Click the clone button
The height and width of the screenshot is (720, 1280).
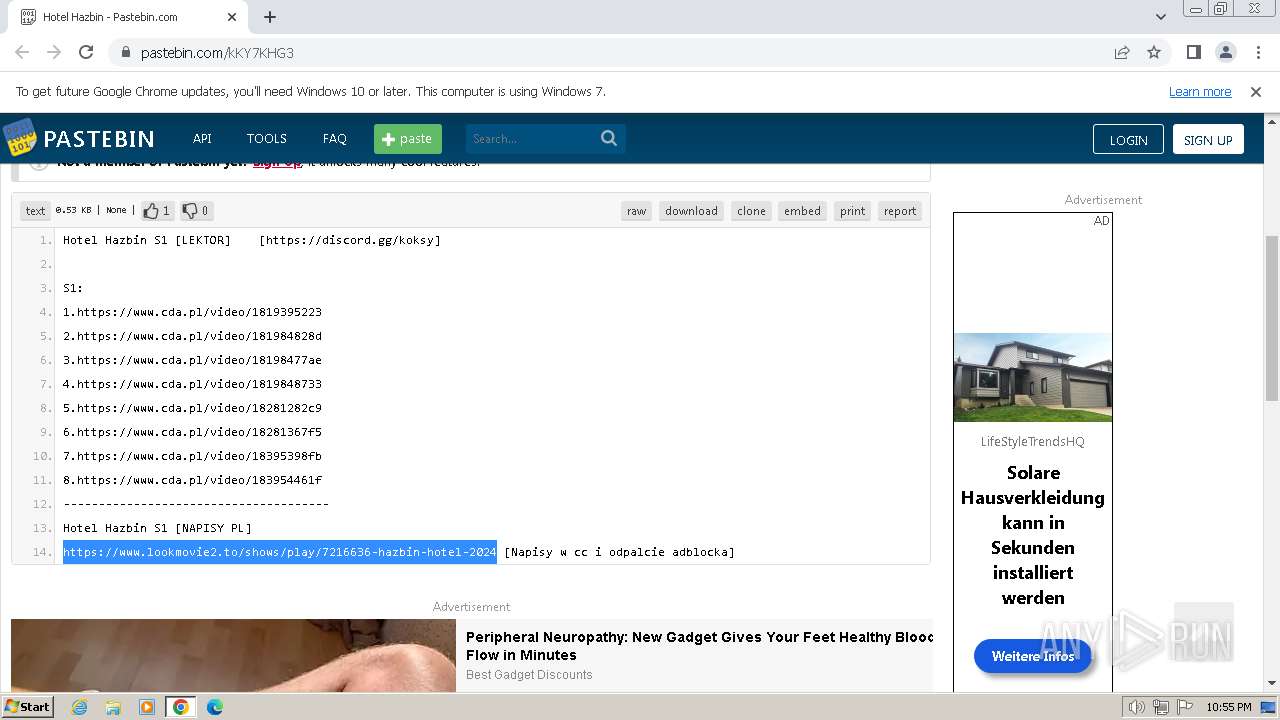point(751,211)
